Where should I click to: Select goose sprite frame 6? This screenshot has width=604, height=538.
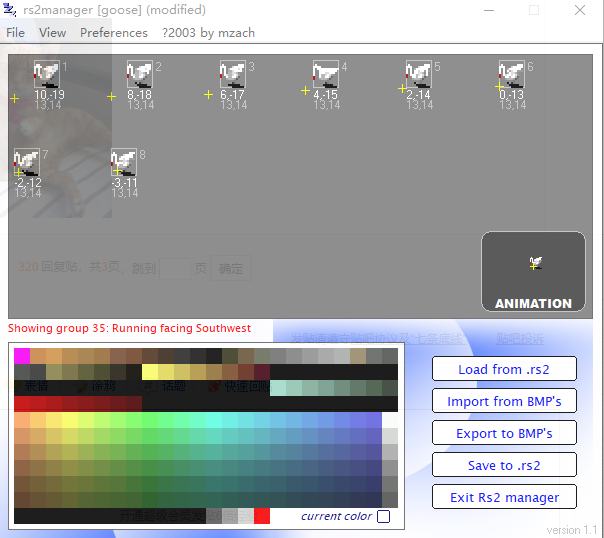coord(512,74)
